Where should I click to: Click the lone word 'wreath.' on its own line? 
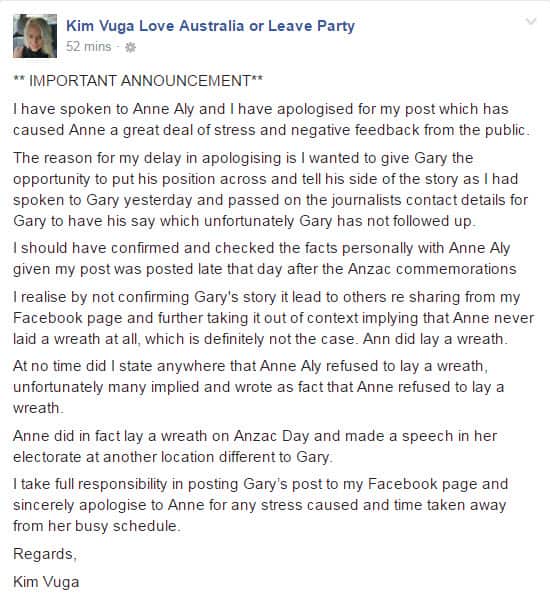pyautogui.click(x=38, y=408)
